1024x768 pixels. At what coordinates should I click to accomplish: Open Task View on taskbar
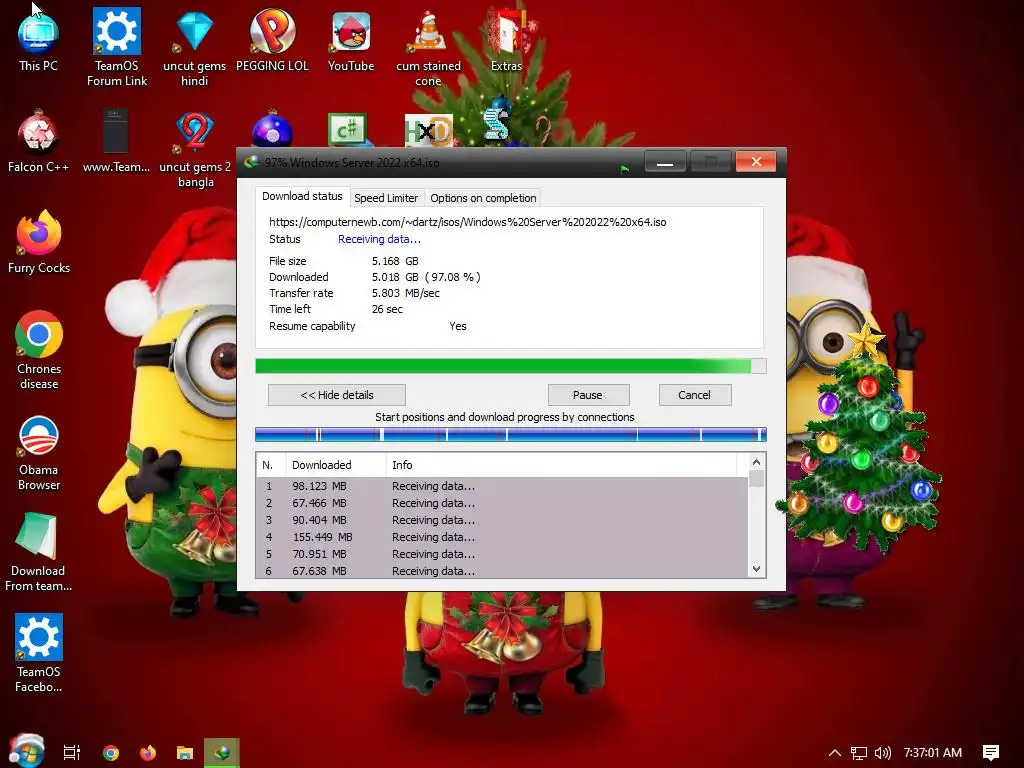click(x=72, y=752)
